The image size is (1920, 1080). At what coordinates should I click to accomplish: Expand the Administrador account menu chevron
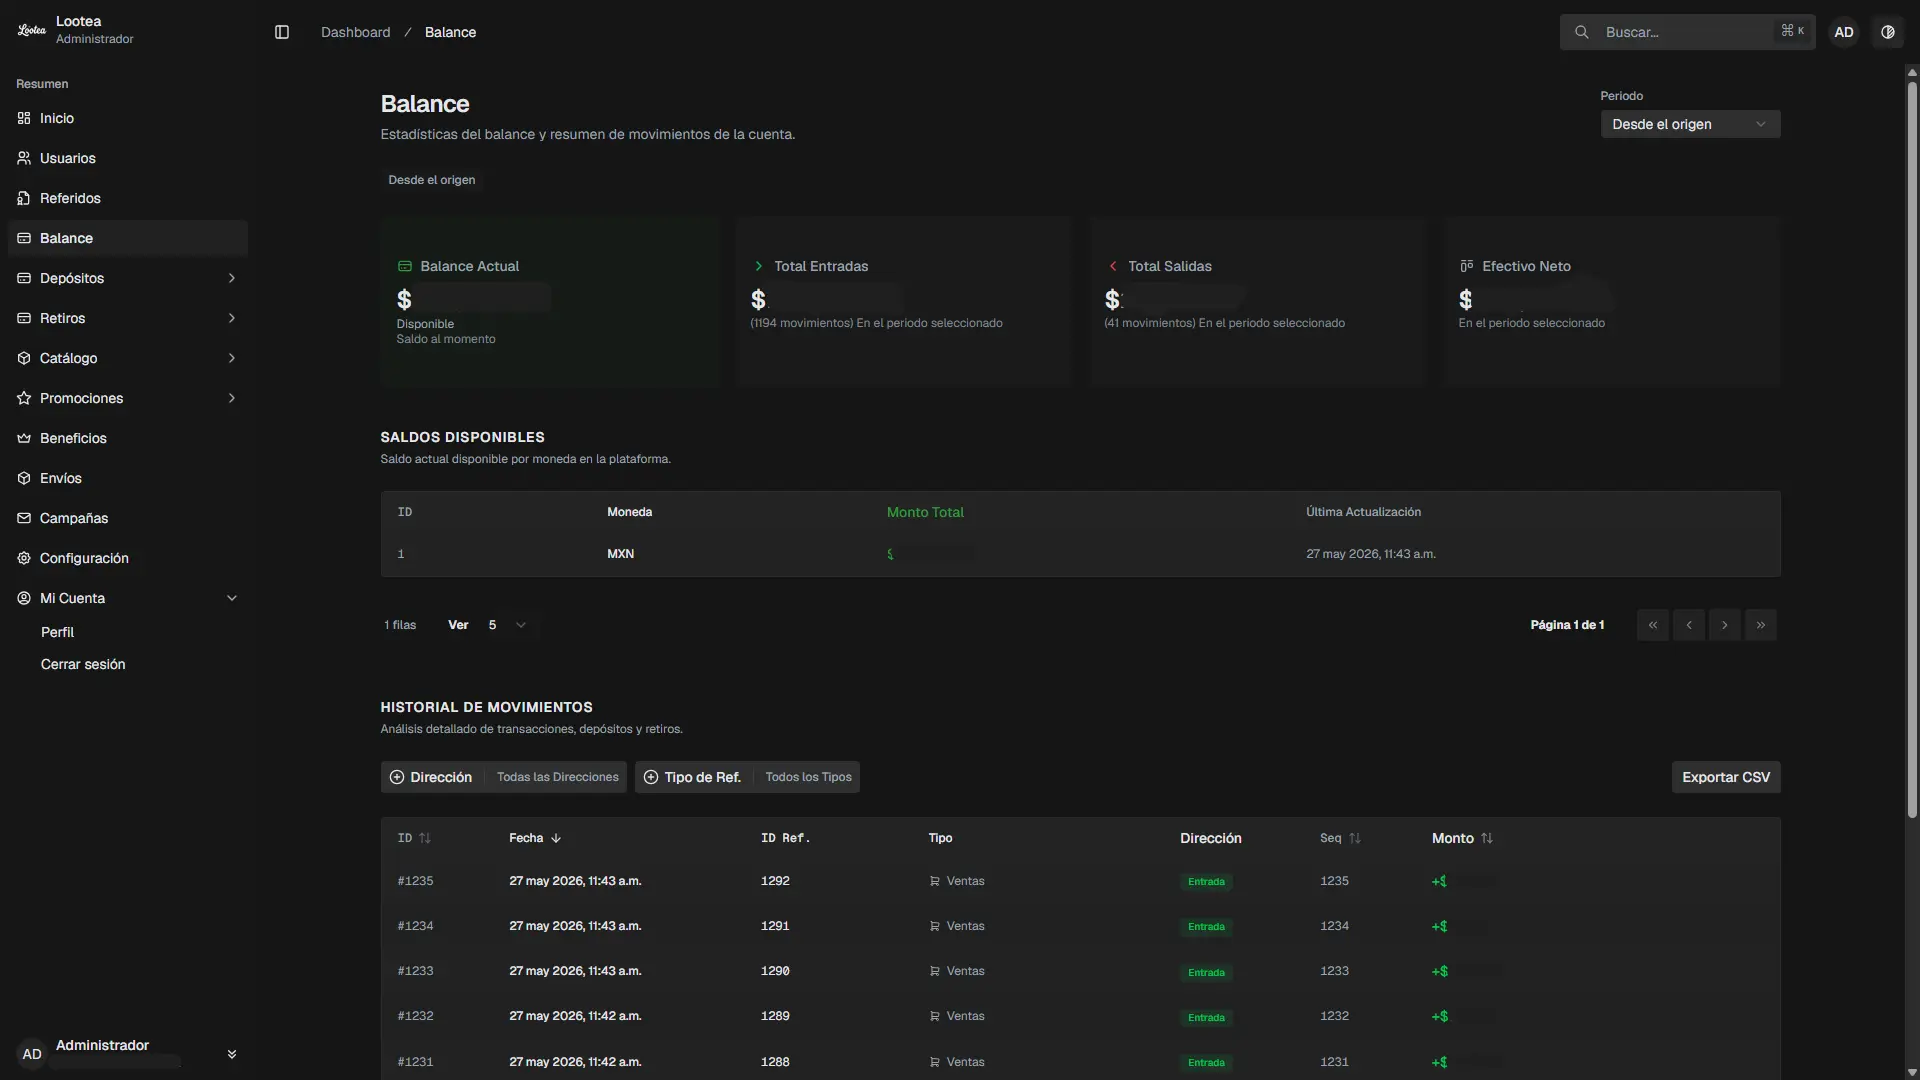[x=232, y=1054]
